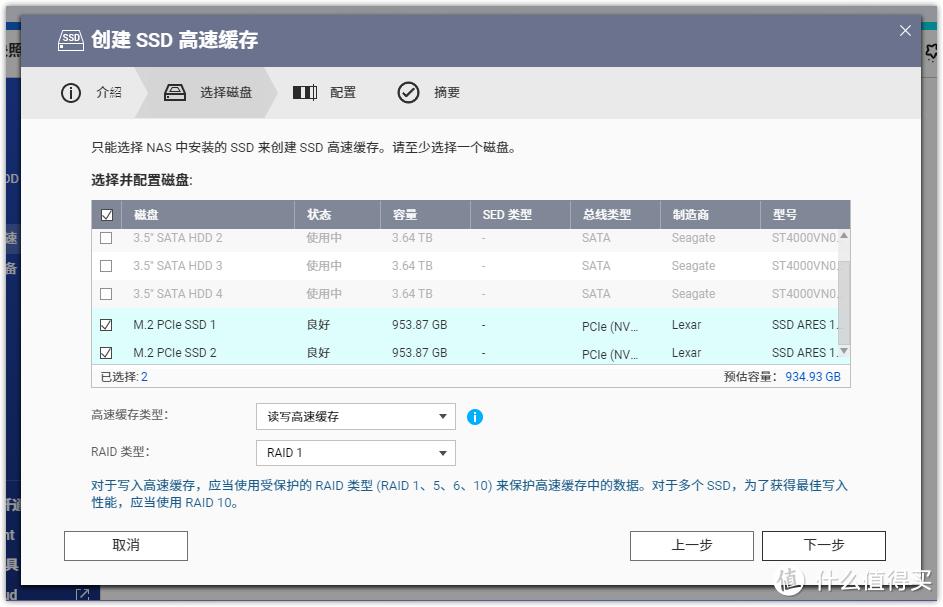Click the 介绍 step circled info icon
This screenshot has width=943, height=607.
click(71, 92)
